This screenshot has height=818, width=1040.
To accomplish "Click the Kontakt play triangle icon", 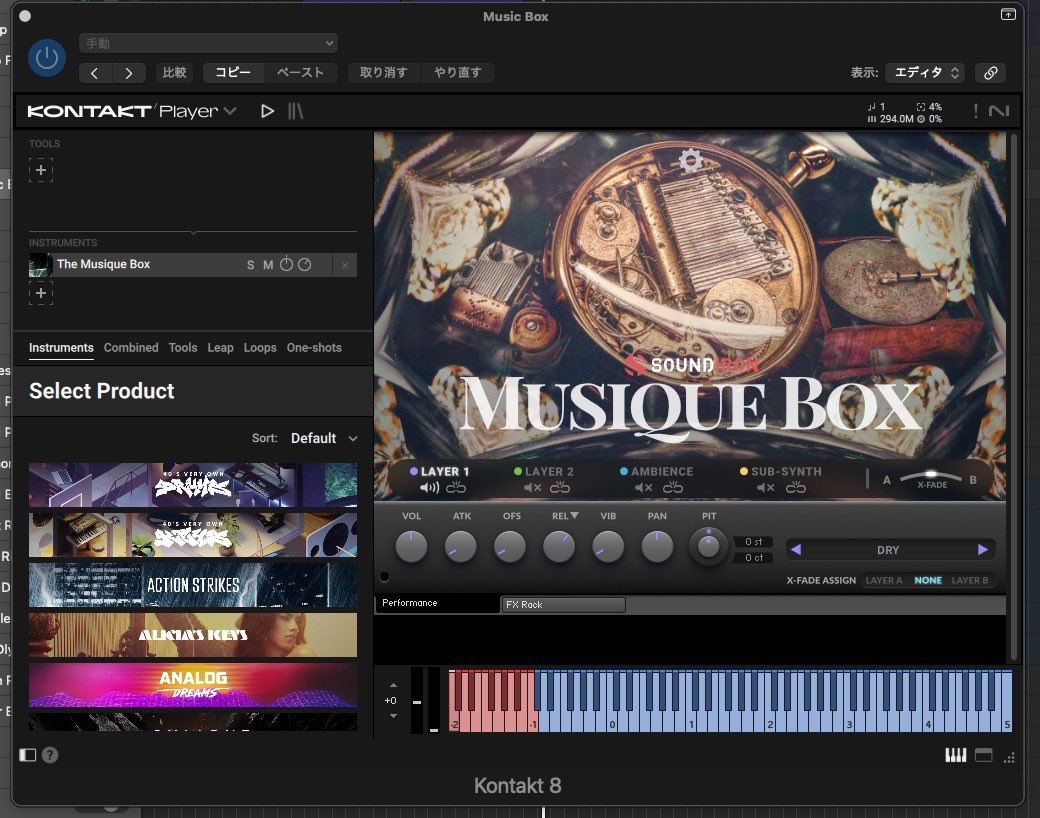I will pyautogui.click(x=267, y=111).
